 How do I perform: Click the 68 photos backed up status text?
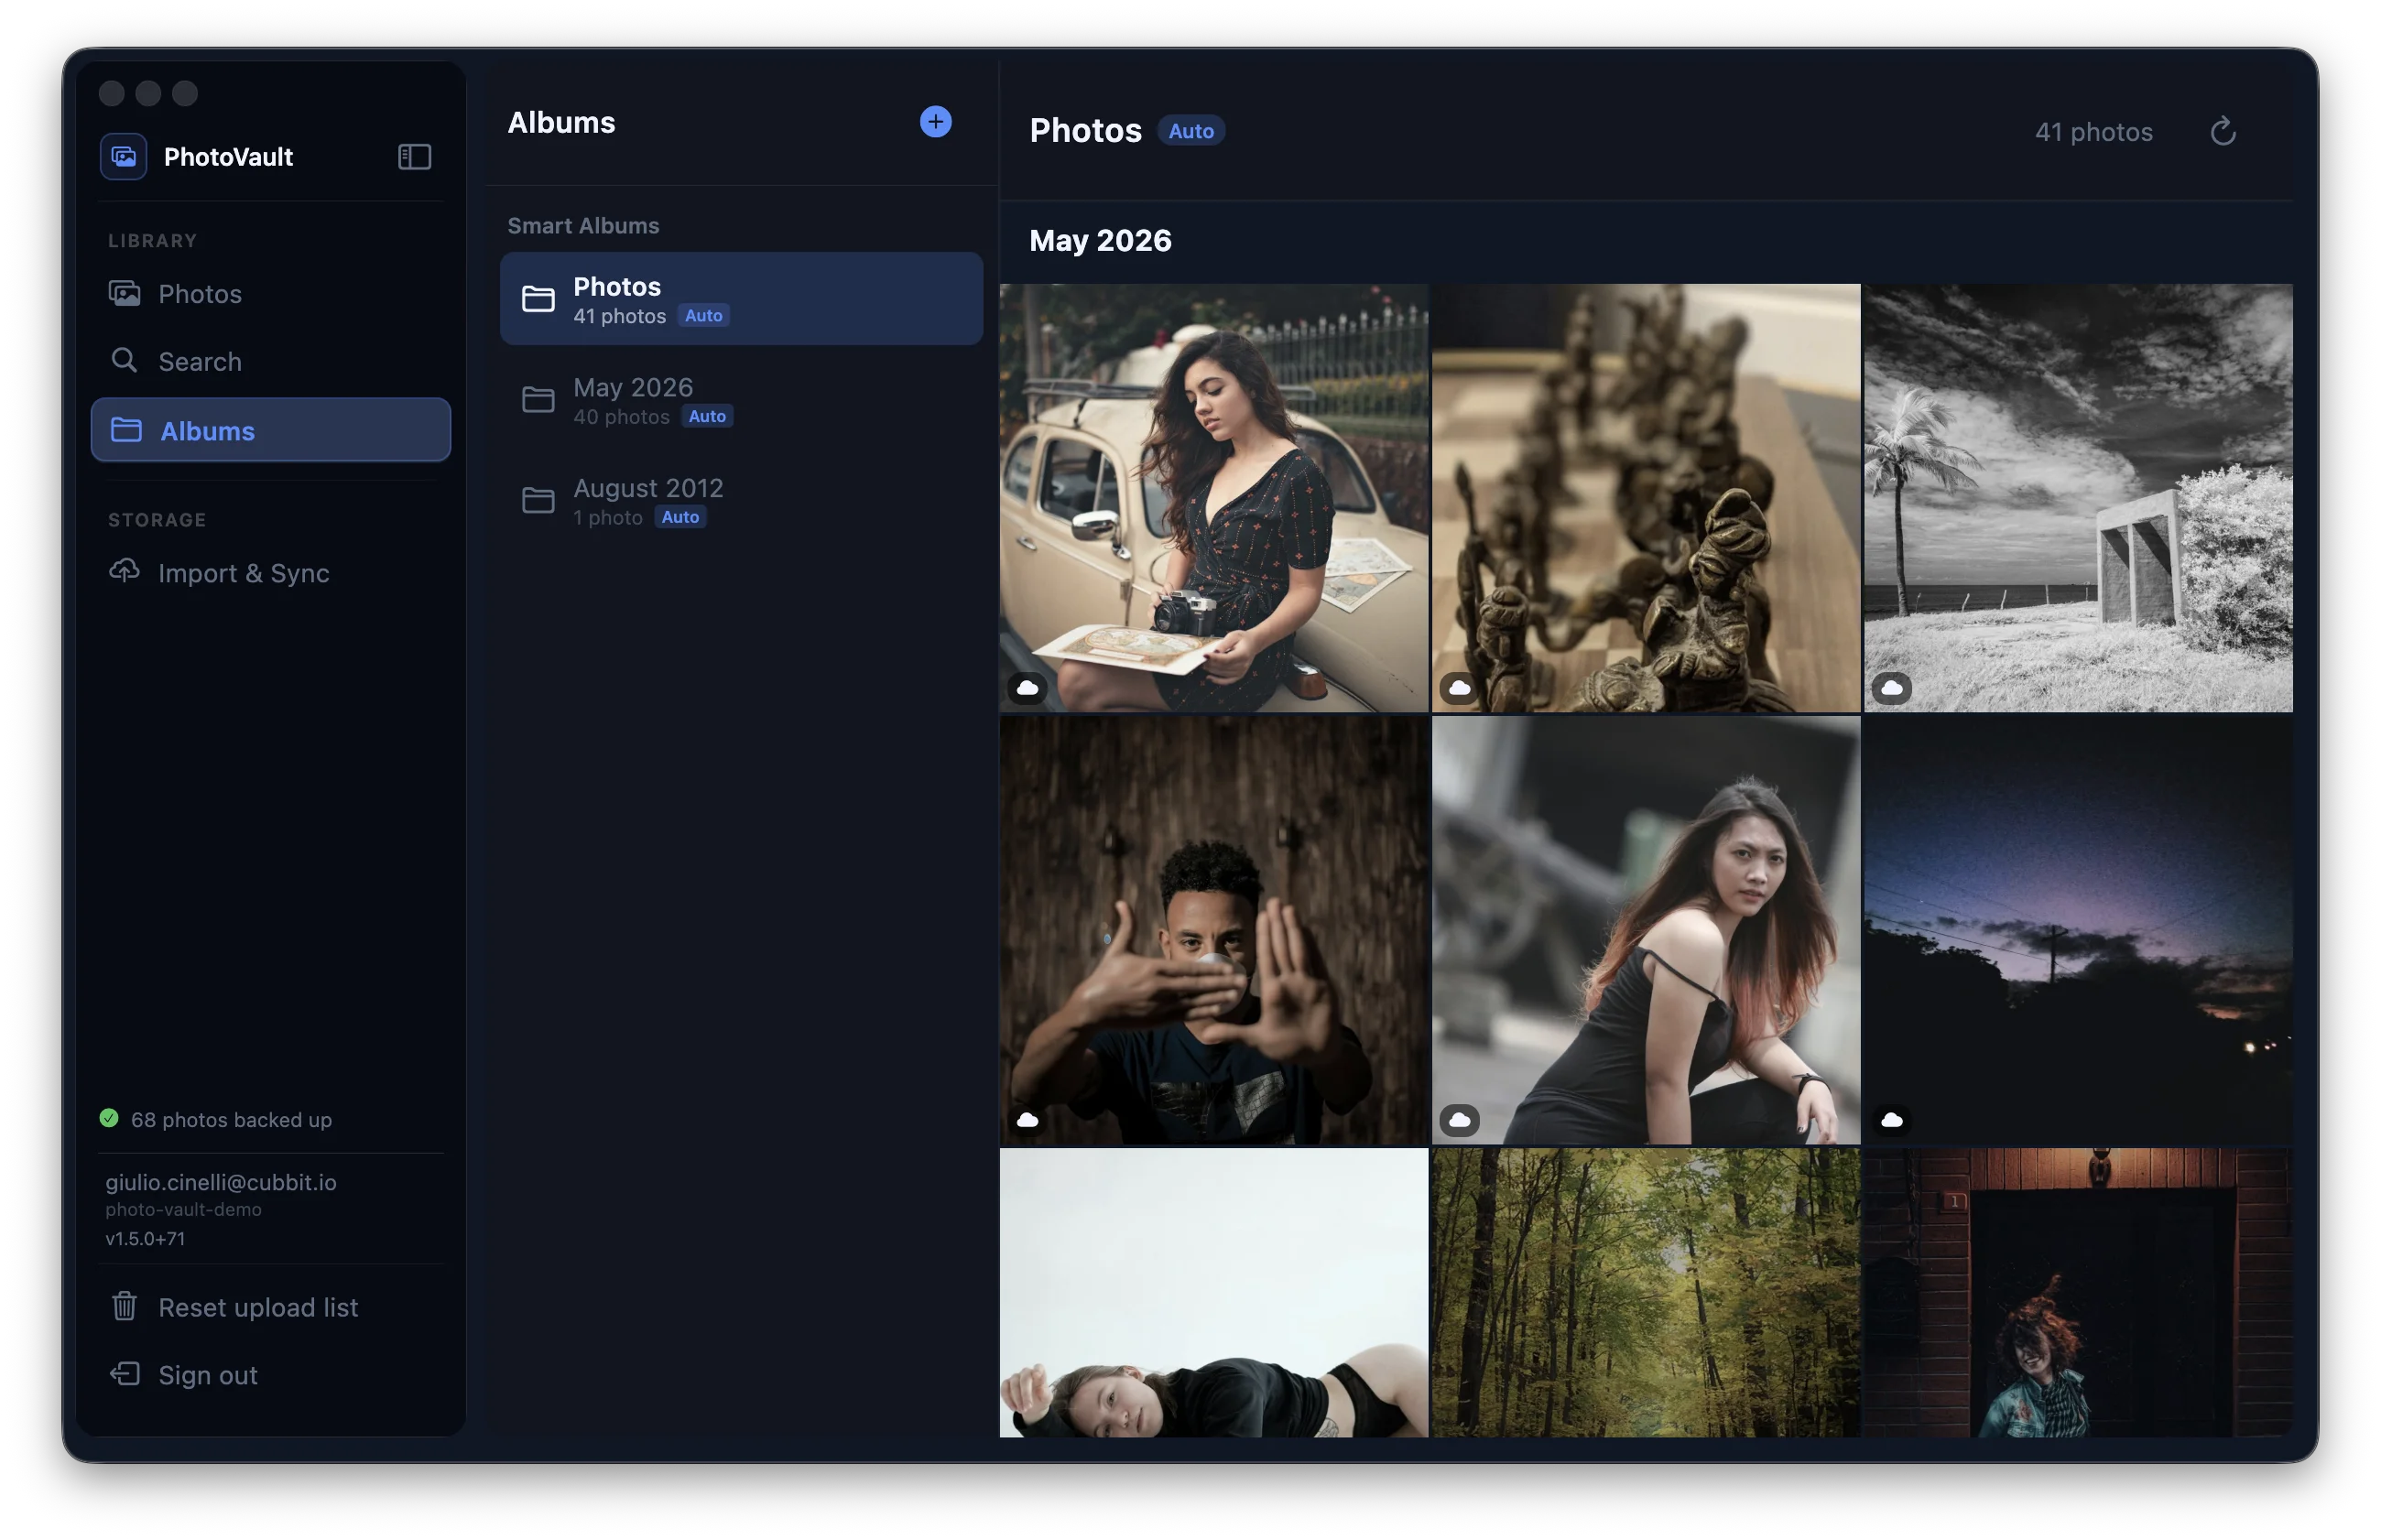(x=231, y=1119)
